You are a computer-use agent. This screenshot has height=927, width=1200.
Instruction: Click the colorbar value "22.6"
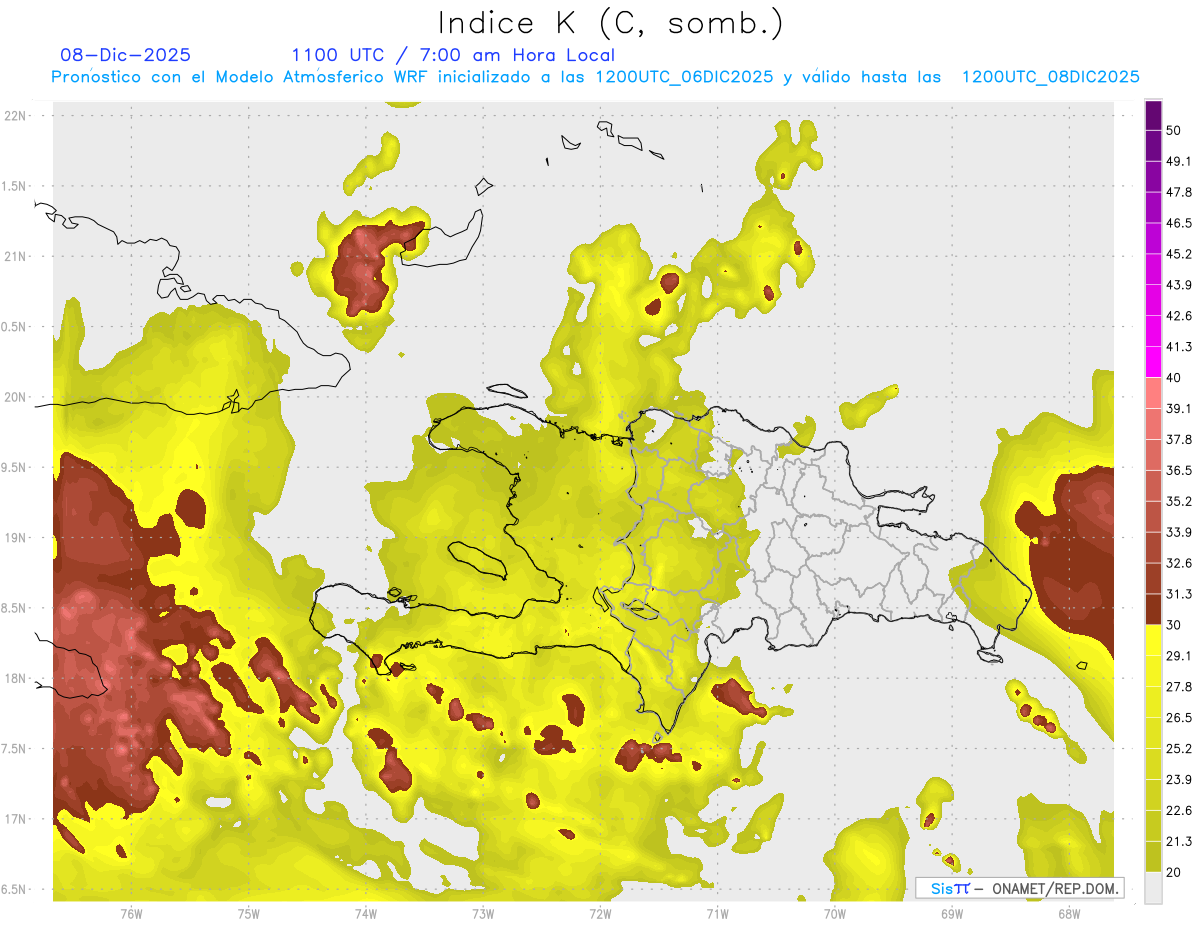[x=1179, y=811]
